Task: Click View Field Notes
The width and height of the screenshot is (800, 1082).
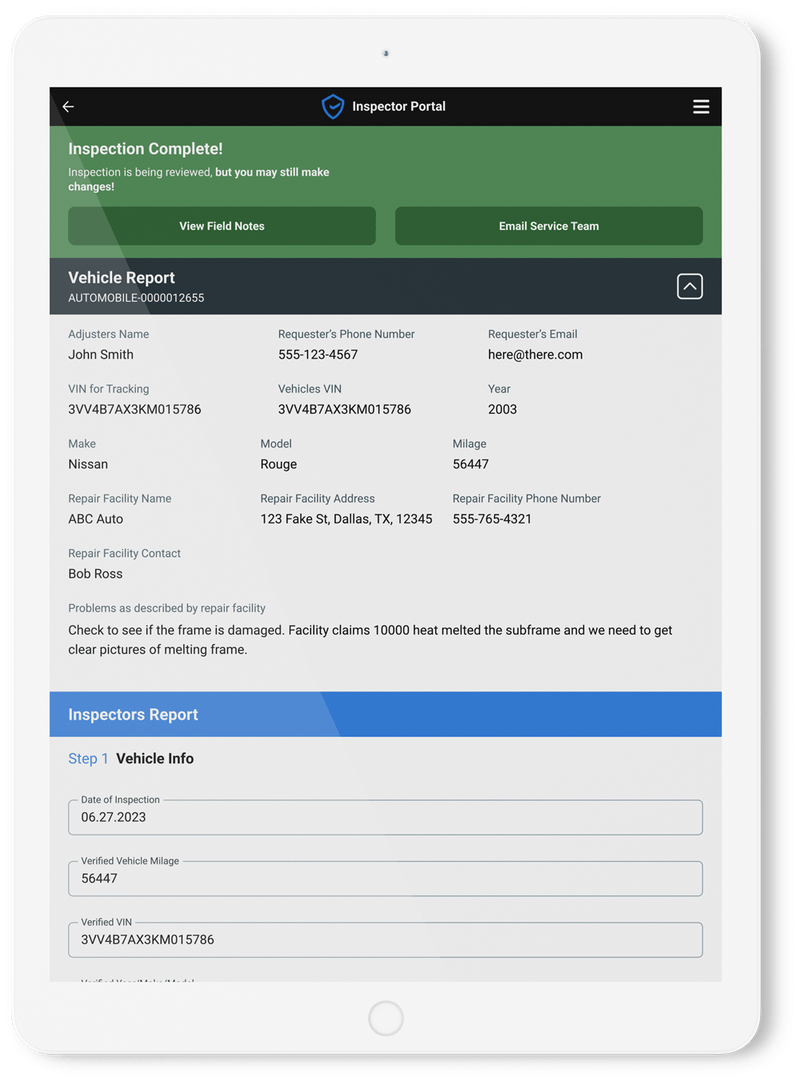Action: tap(221, 226)
